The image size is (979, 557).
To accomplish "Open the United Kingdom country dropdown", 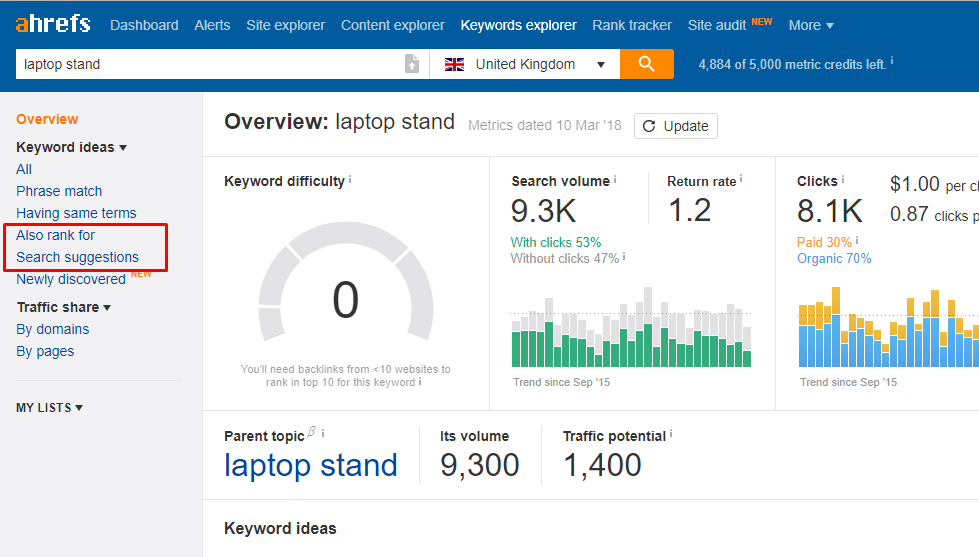I will pyautogui.click(x=524, y=64).
